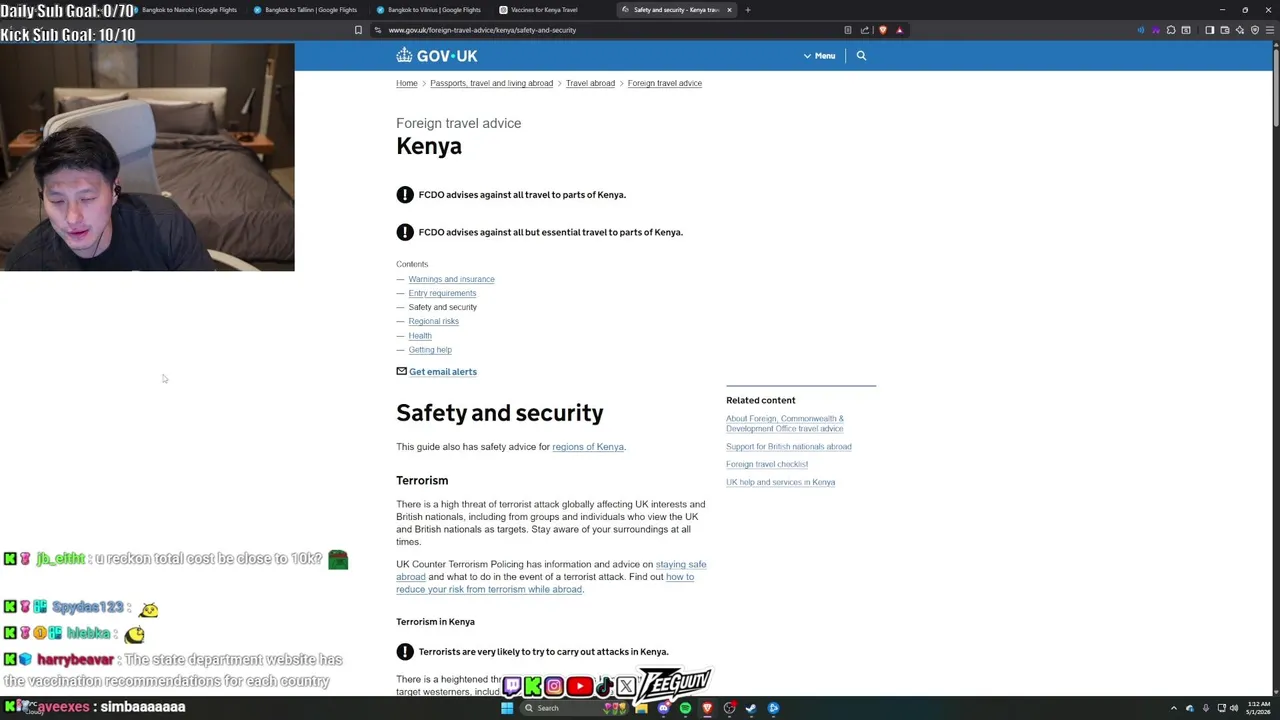Screen dimensions: 1280x720
Task: Toggle the browser sidebar panel icon
Action: [1209, 30]
